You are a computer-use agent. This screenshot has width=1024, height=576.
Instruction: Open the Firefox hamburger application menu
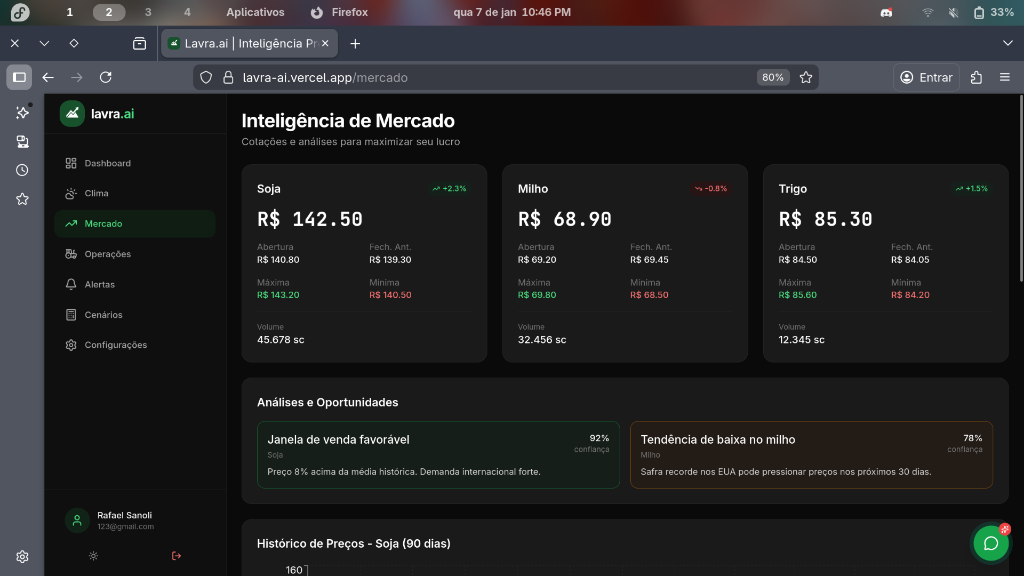(1005, 78)
